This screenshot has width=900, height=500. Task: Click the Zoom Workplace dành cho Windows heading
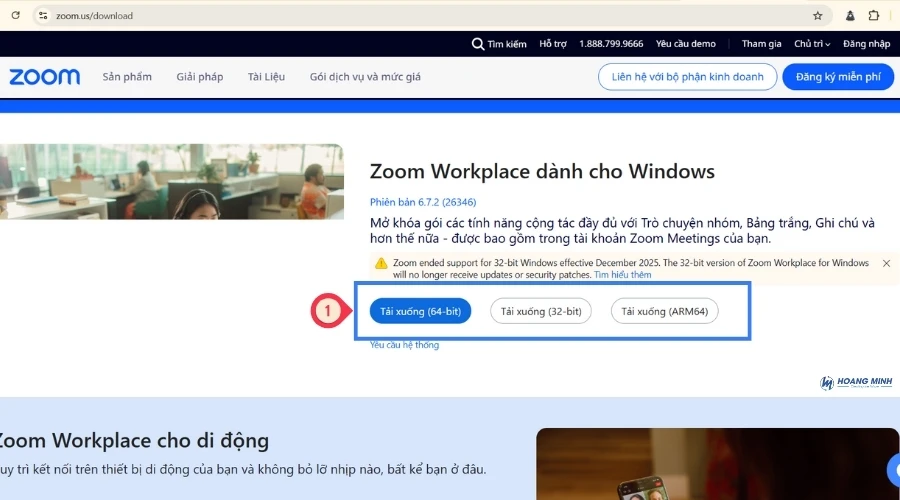542,171
